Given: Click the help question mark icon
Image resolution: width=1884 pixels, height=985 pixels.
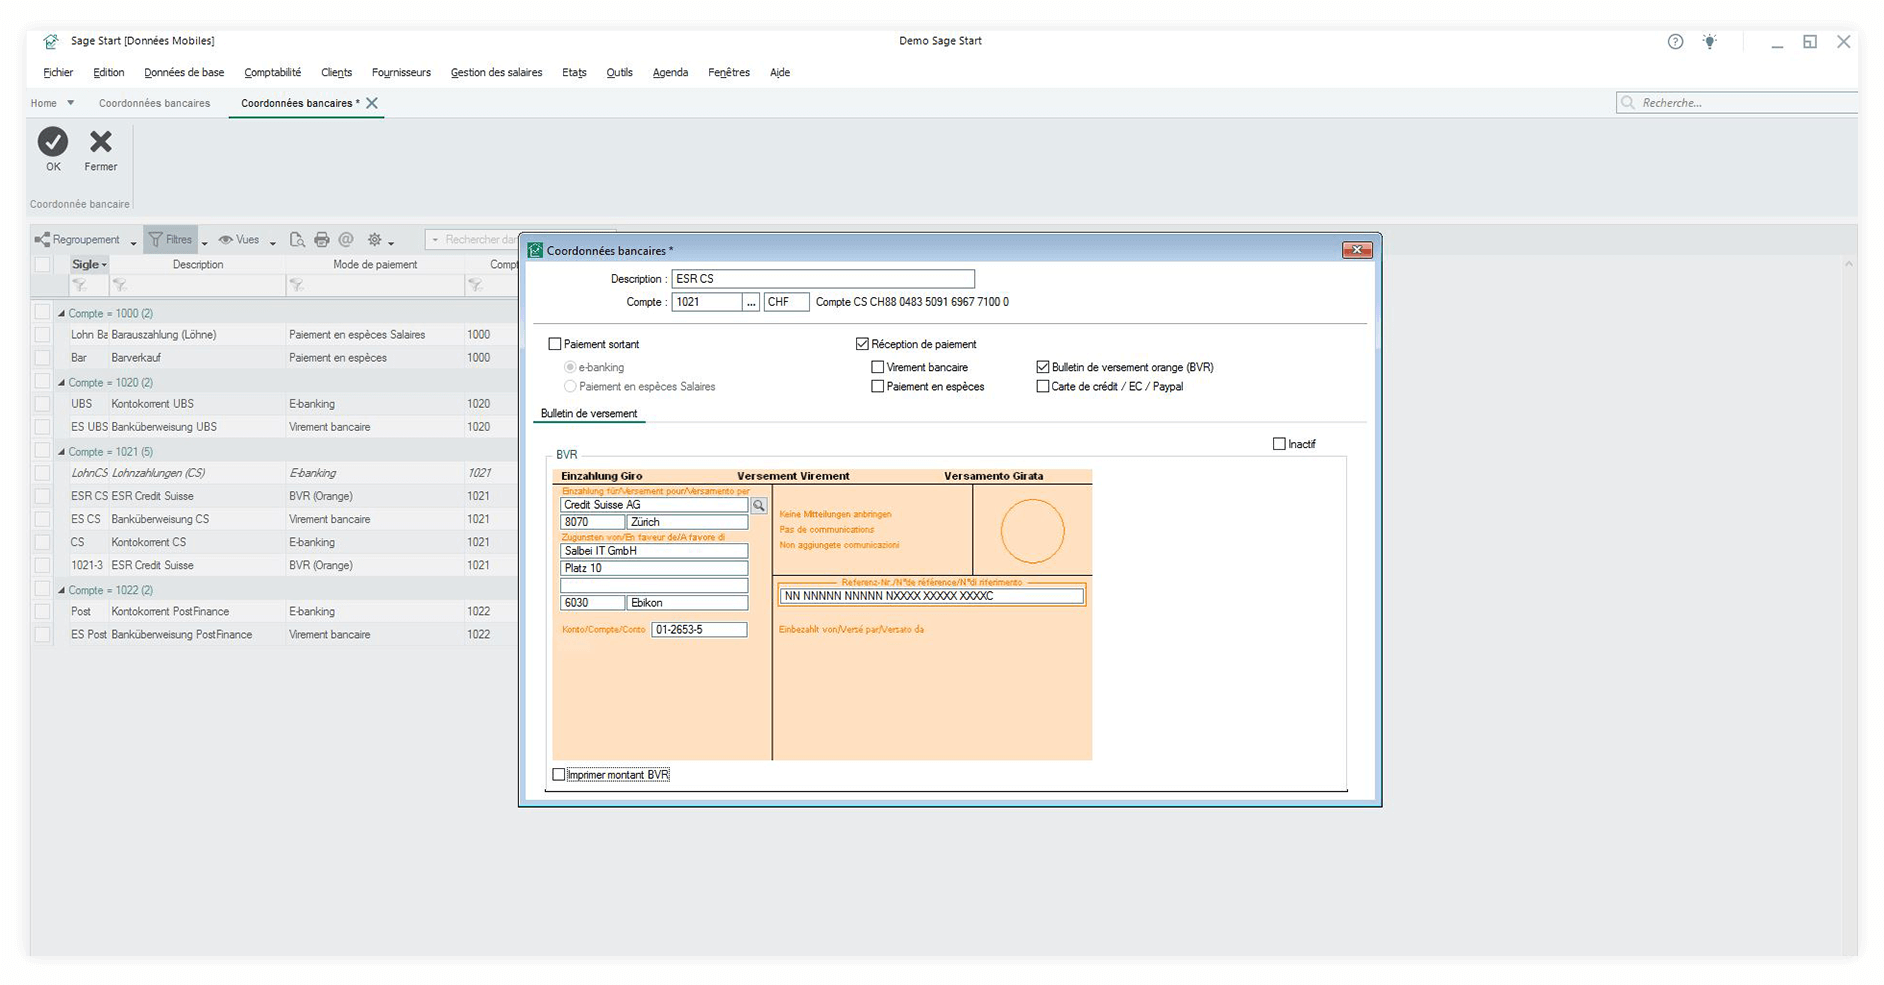Looking at the screenshot, I should coord(1676,42).
